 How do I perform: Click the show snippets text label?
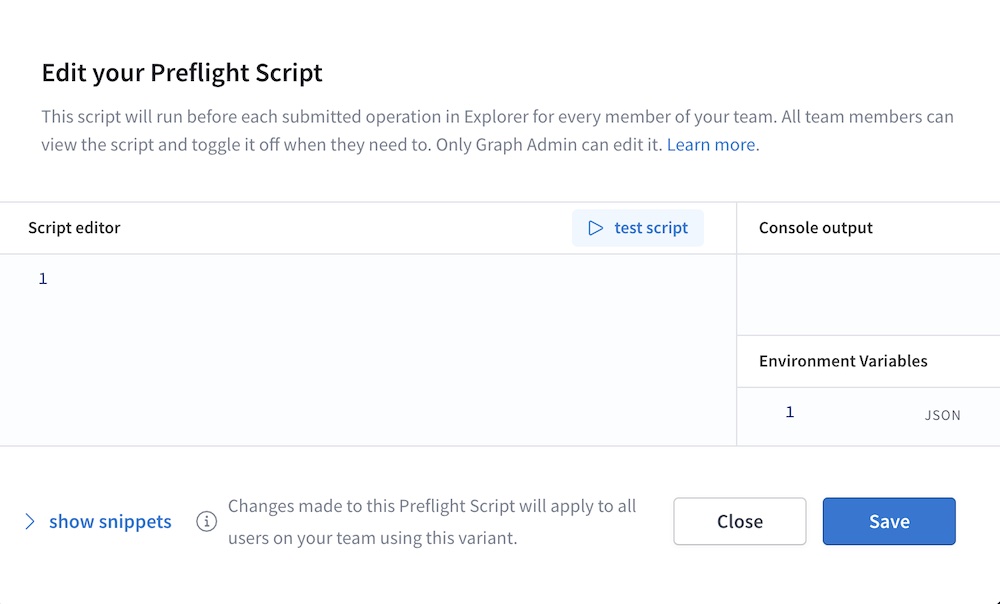point(110,521)
